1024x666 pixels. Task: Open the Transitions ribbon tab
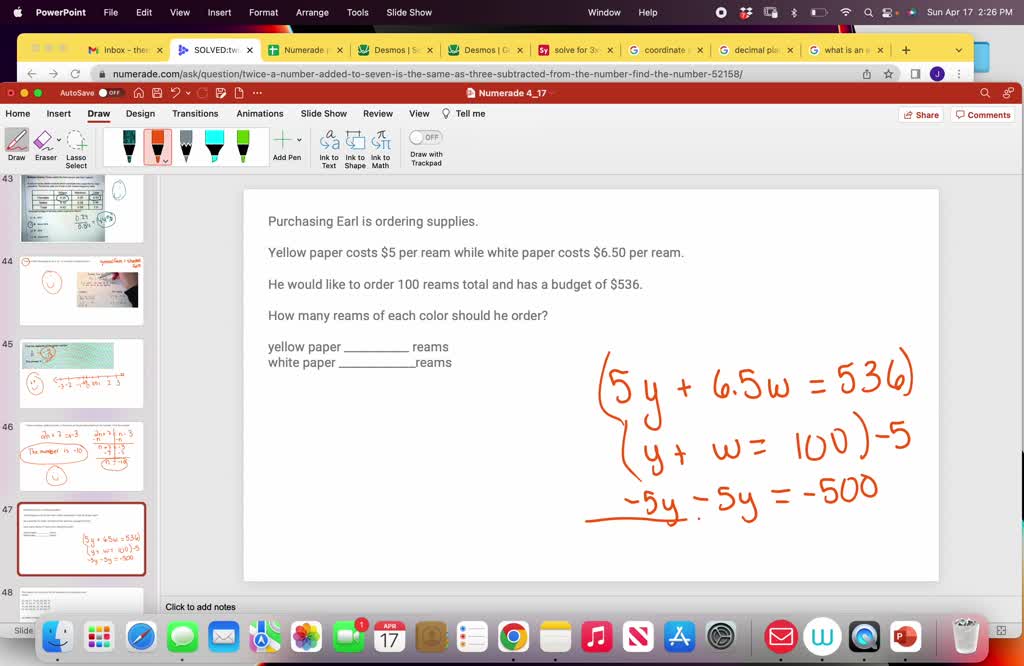(195, 114)
